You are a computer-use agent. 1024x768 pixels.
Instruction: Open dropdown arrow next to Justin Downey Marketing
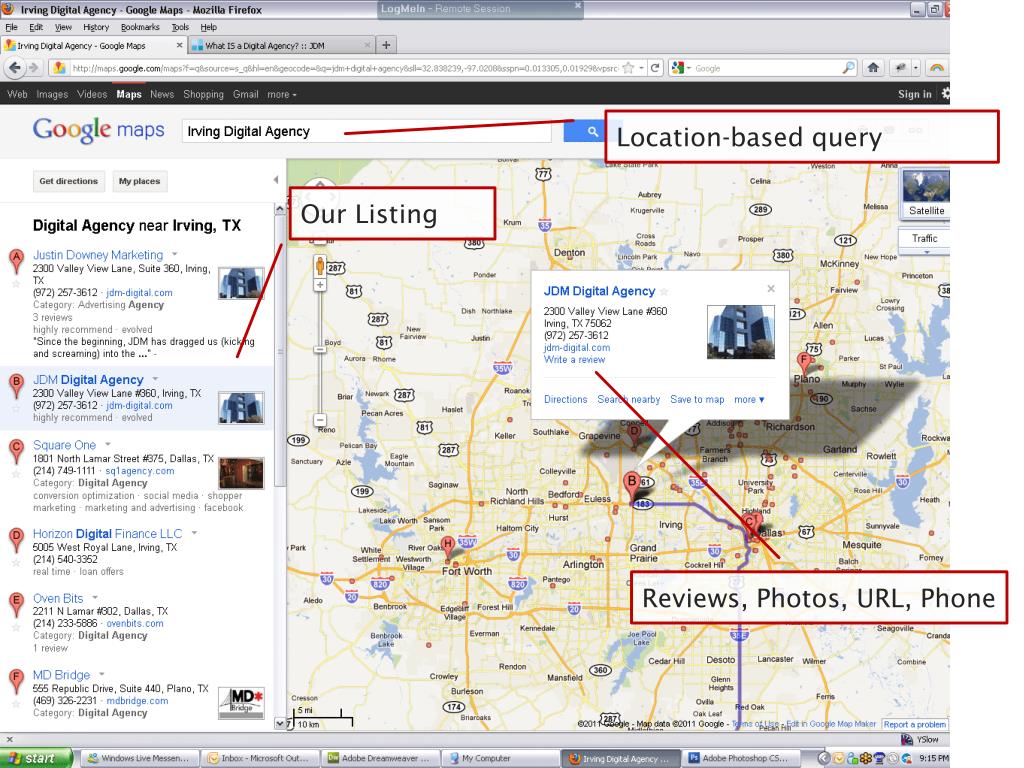point(175,254)
